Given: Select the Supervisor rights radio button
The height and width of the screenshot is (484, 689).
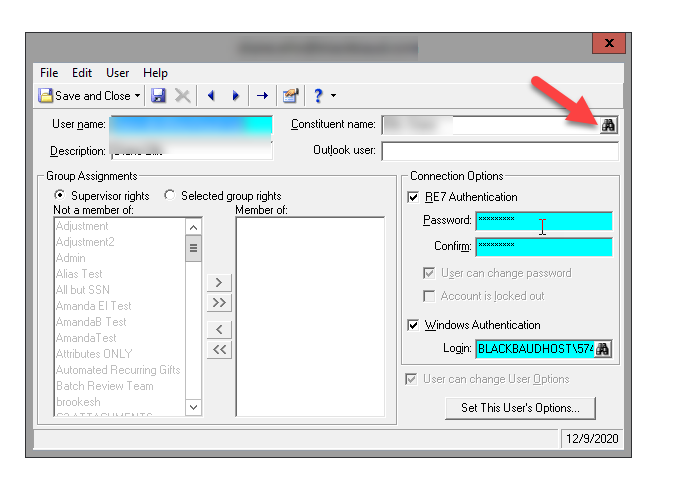Looking at the screenshot, I should tap(59, 195).
